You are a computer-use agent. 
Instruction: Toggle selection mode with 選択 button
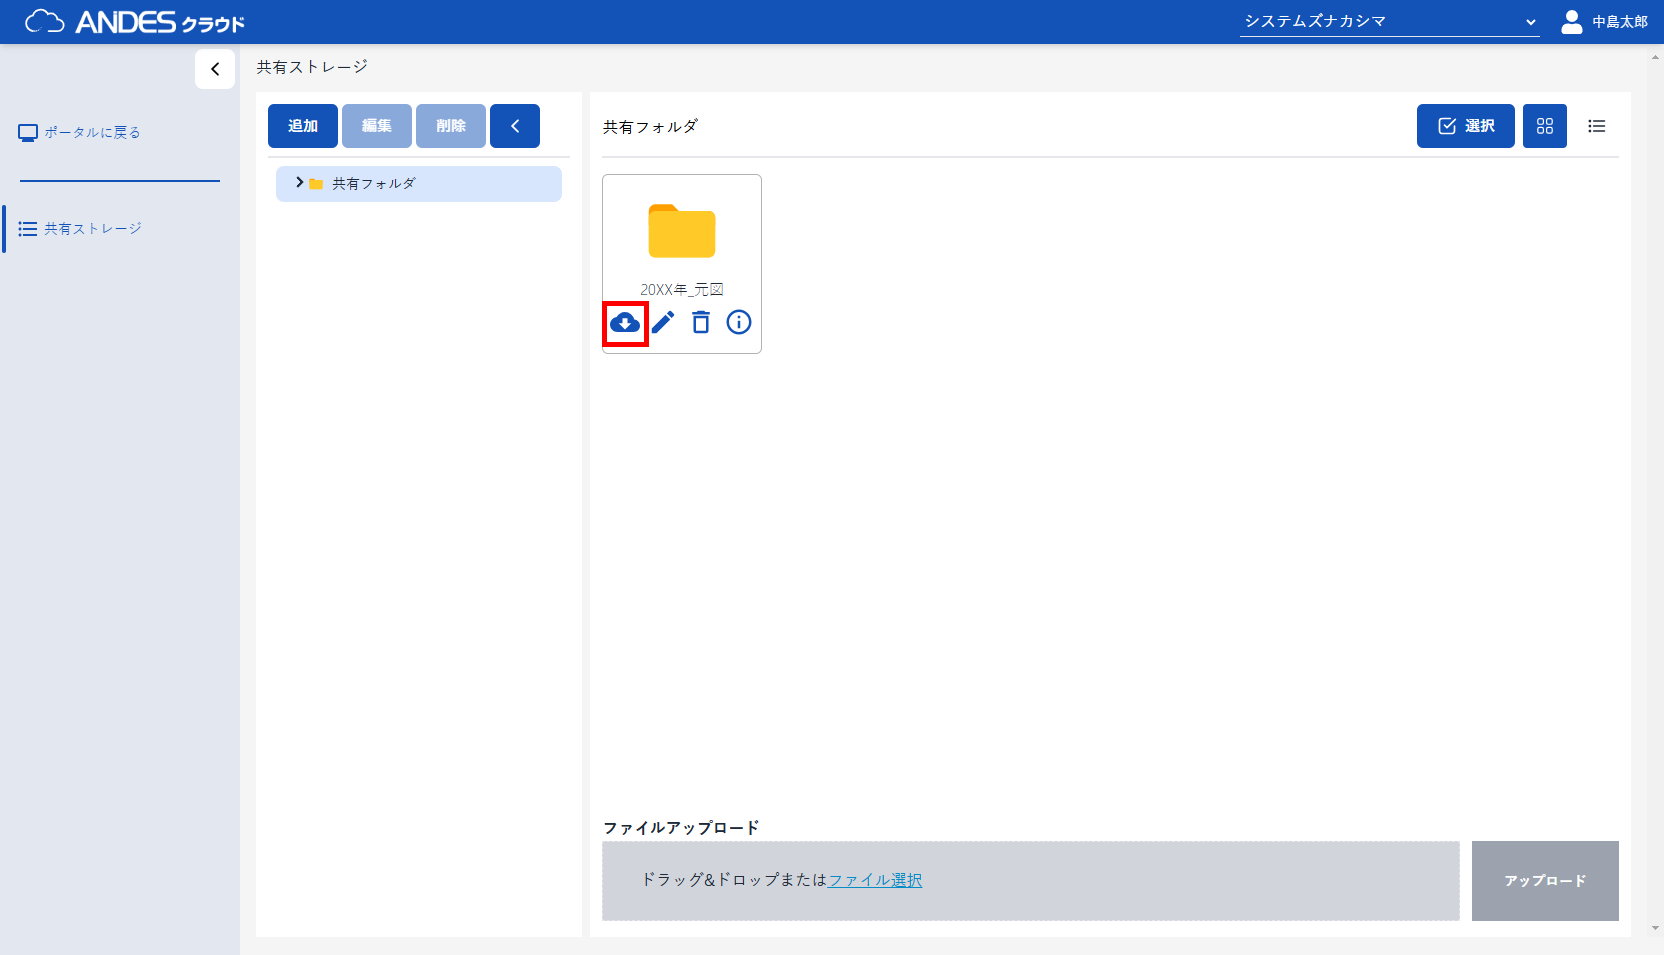1465,126
